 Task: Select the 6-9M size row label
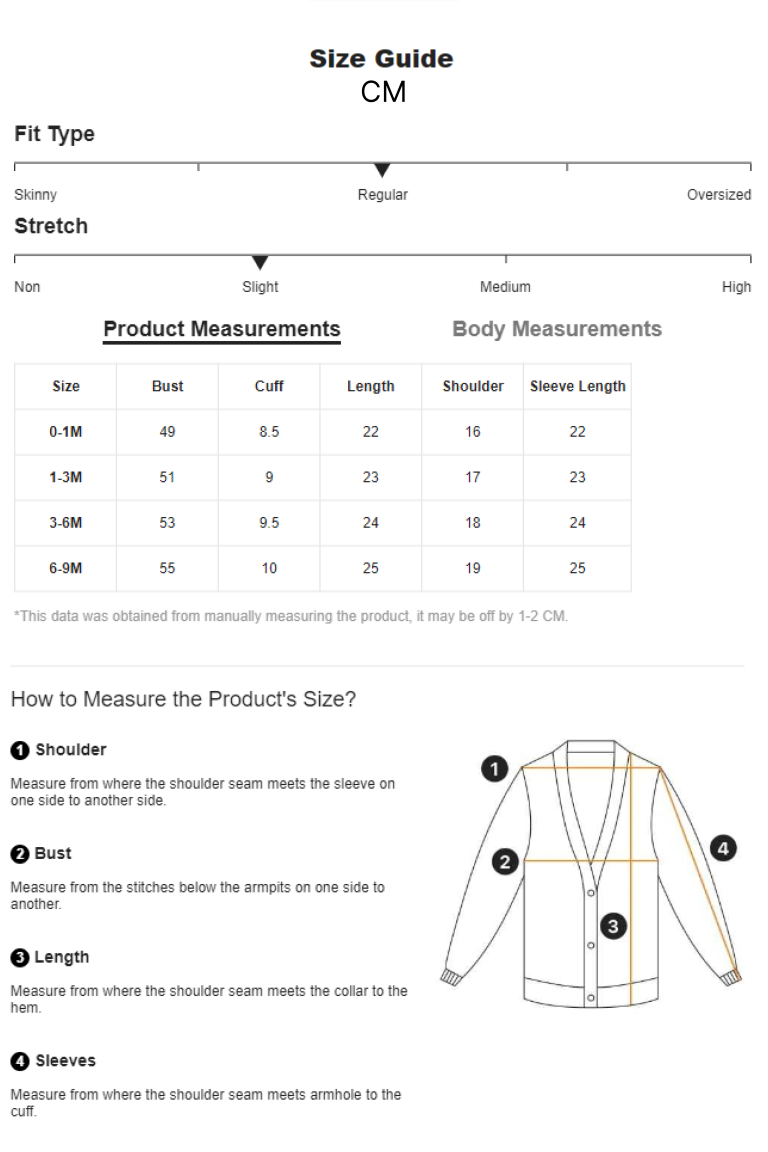(65, 568)
